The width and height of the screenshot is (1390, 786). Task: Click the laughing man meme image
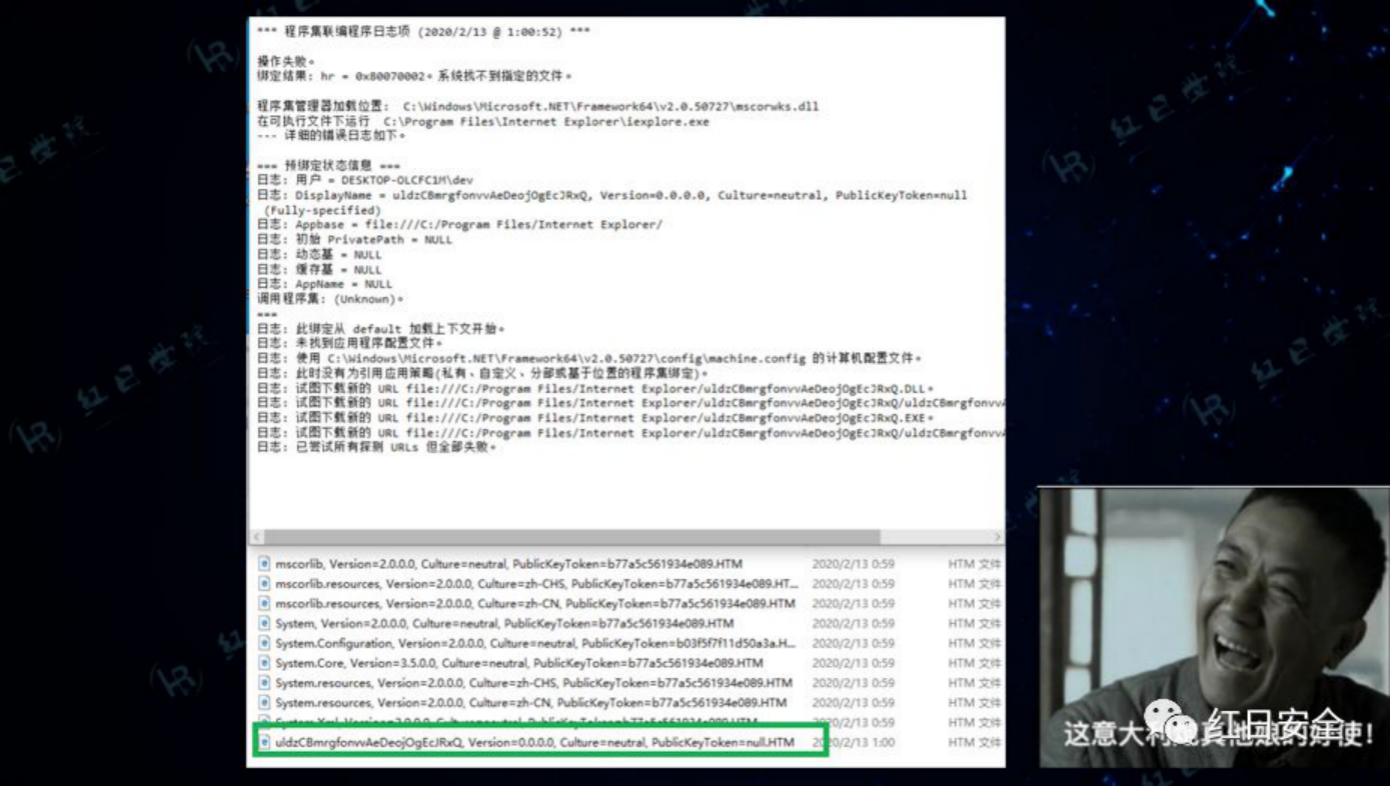[x=1214, y=627]
